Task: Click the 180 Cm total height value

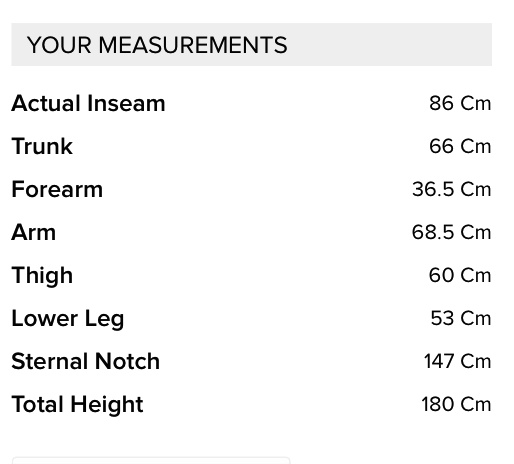Action: point(456,404)
